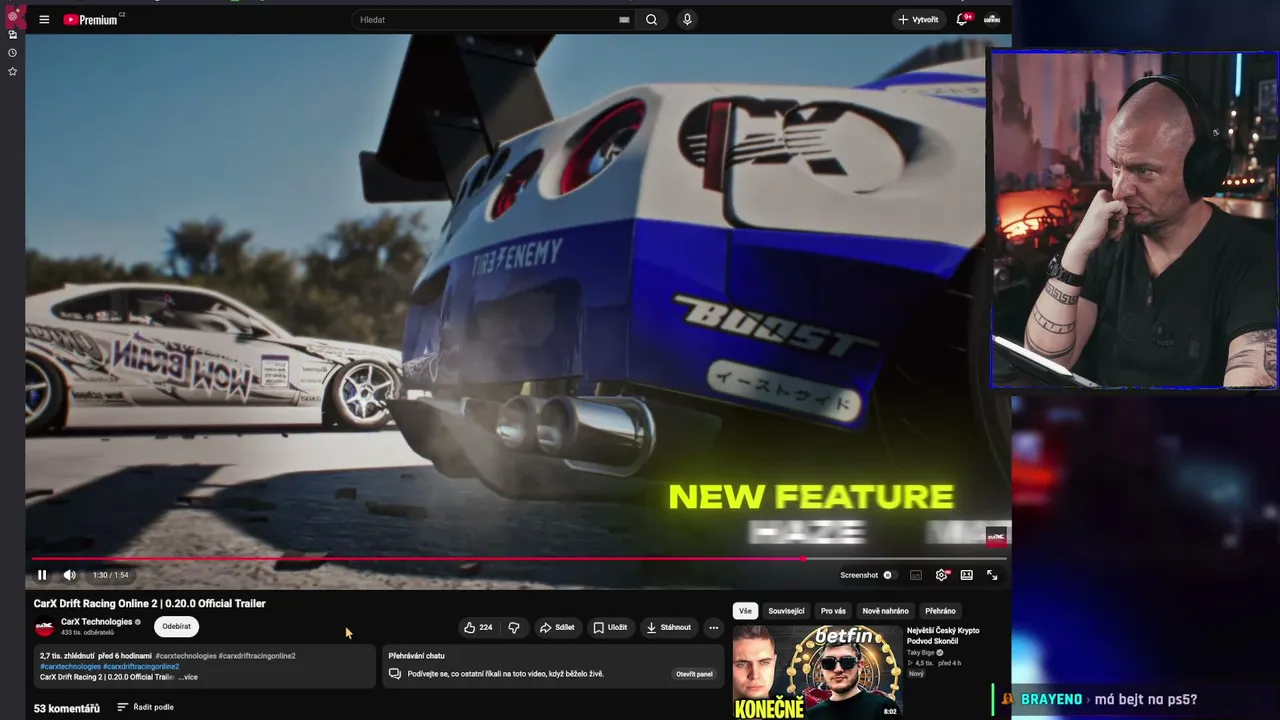Select the Nově nahráno filter chip

(x=886, y=611)
